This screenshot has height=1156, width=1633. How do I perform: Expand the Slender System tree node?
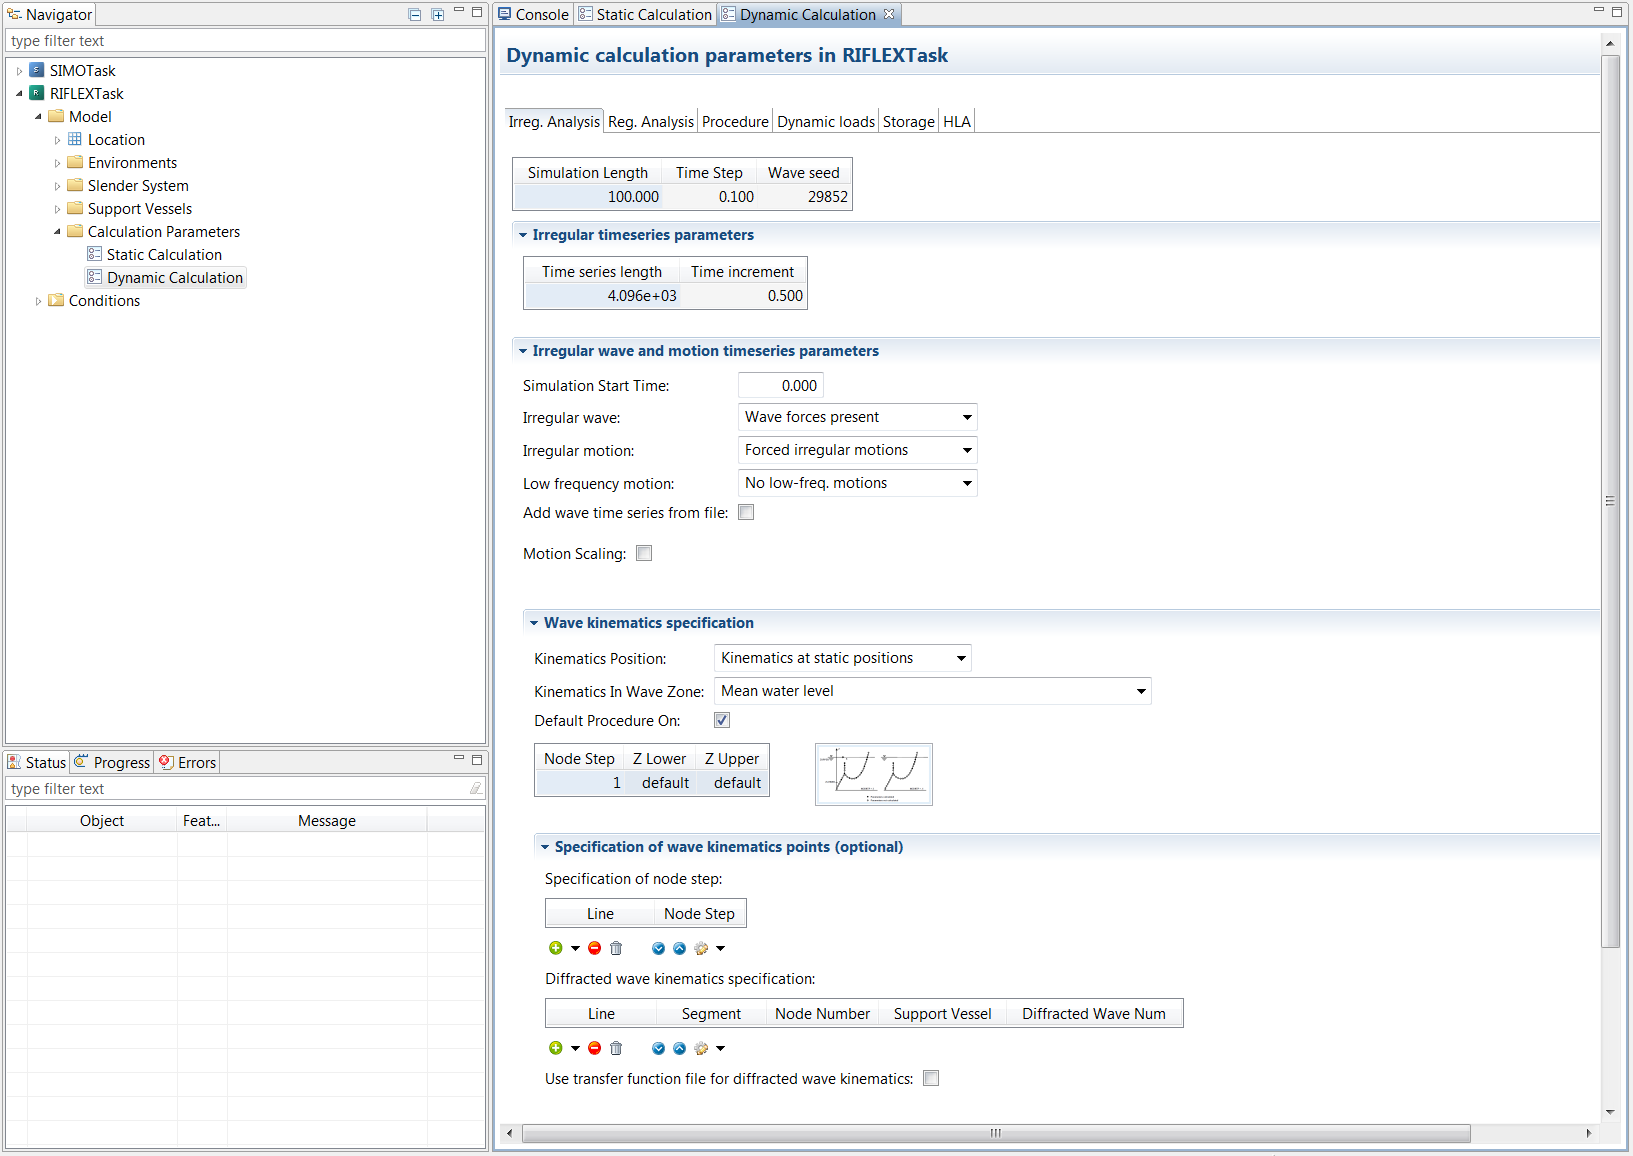point(57,186)
